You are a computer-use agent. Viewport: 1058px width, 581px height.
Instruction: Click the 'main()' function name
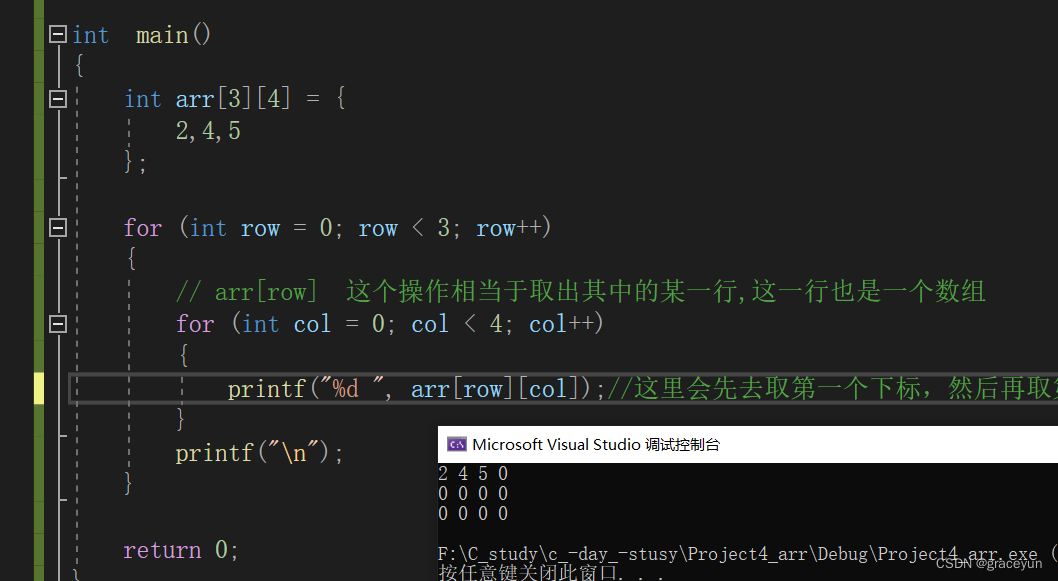click(173, 34)
